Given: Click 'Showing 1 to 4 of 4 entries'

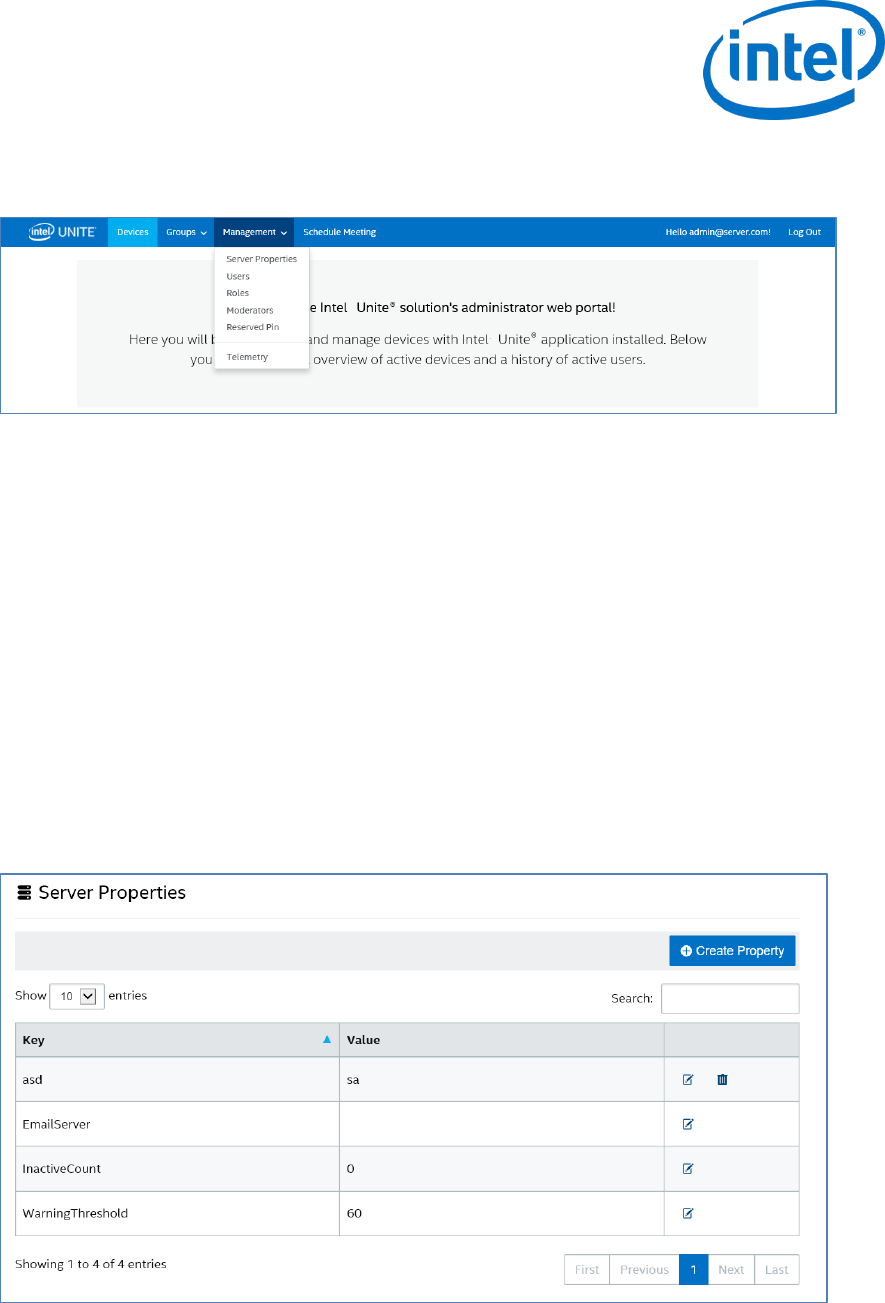Looking at the screenshot, I should [x=91, y=1264].
